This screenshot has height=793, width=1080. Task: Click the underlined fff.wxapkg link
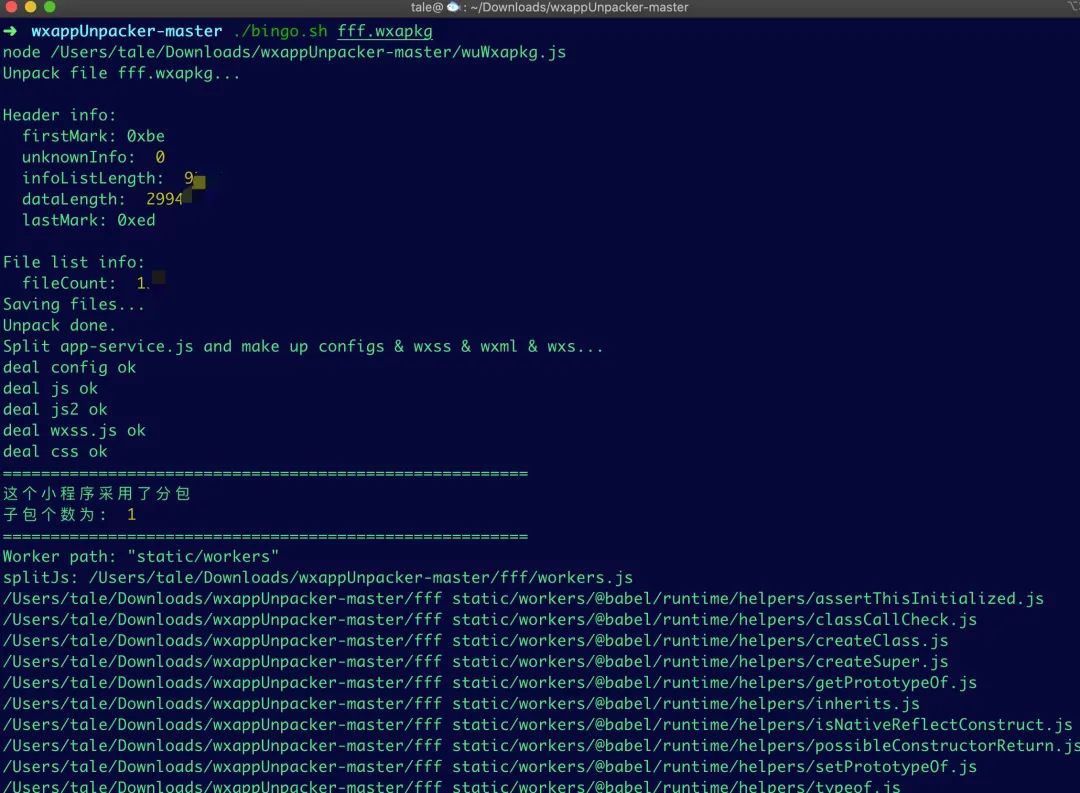384,31
